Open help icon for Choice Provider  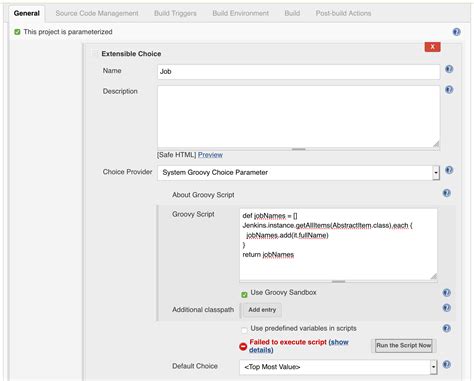tap(449, 170)
